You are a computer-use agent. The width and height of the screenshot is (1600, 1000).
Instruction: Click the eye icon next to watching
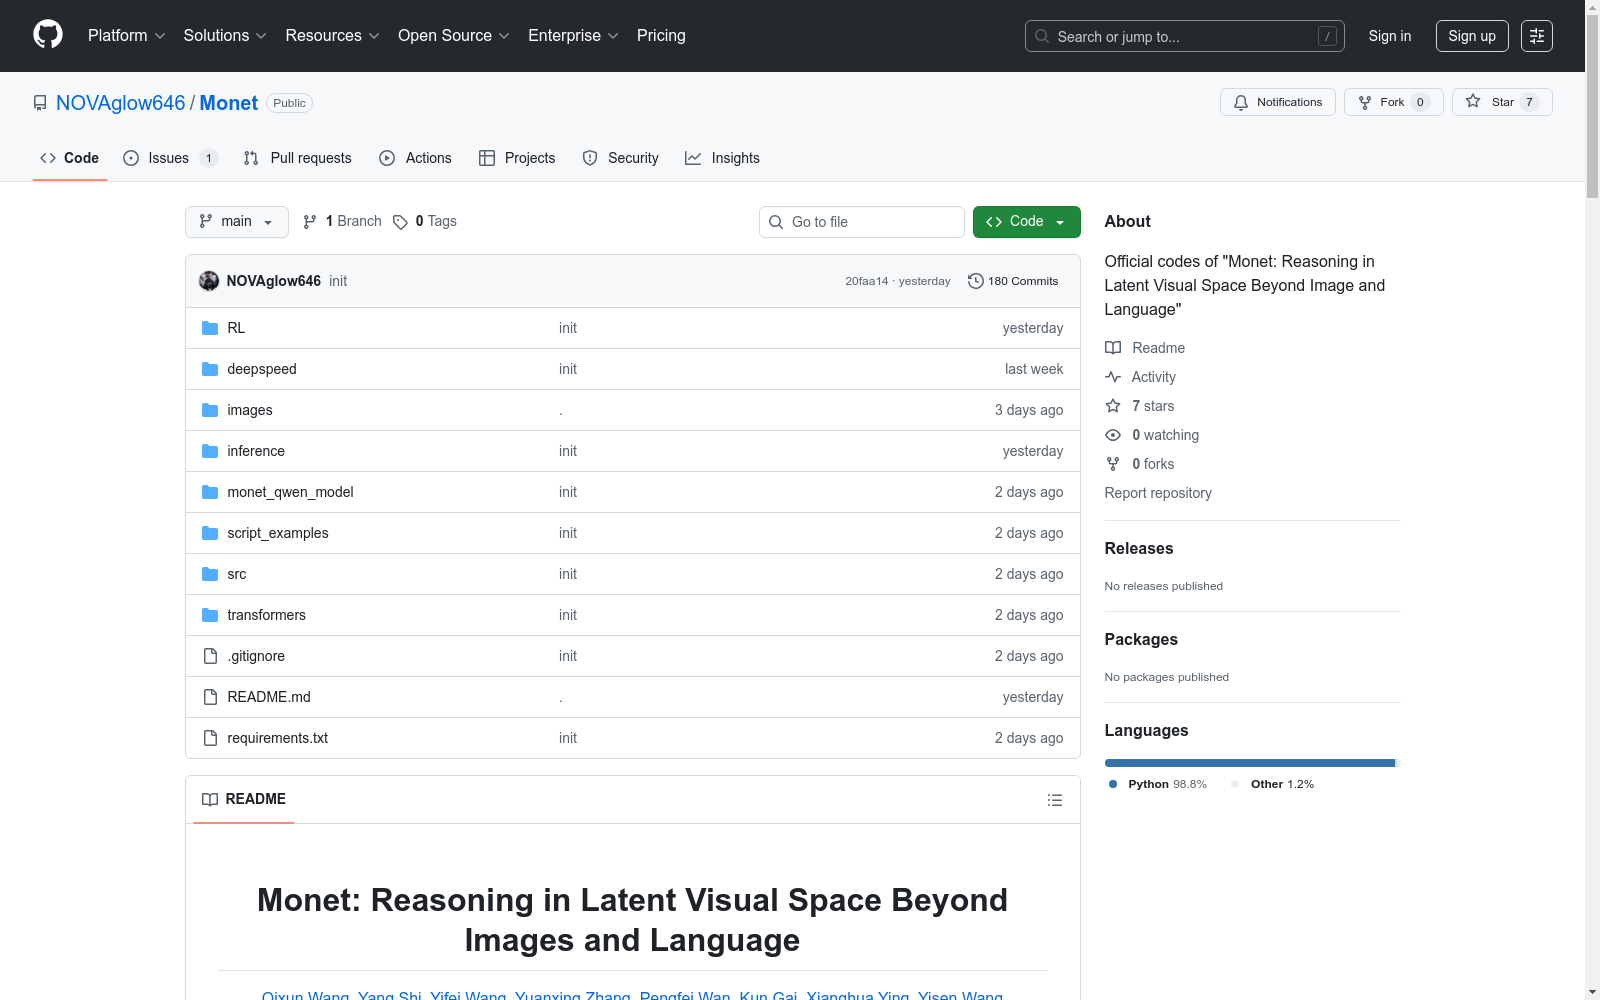1113,435
